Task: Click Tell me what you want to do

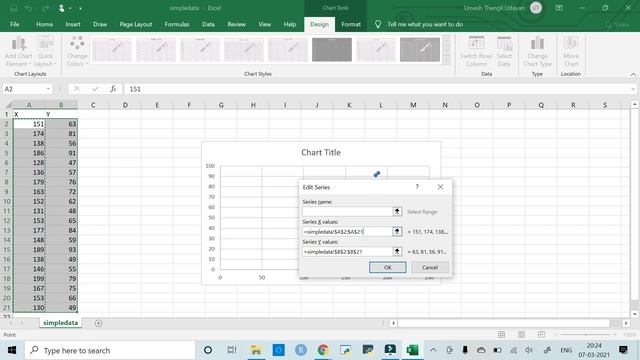Action: tap(424, 24)
